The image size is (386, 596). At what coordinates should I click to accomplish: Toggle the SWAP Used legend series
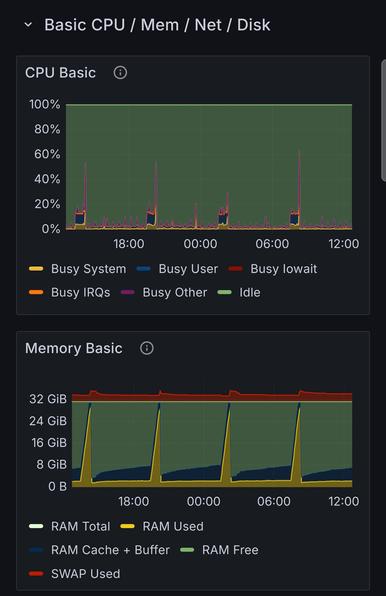pos(85,574)
